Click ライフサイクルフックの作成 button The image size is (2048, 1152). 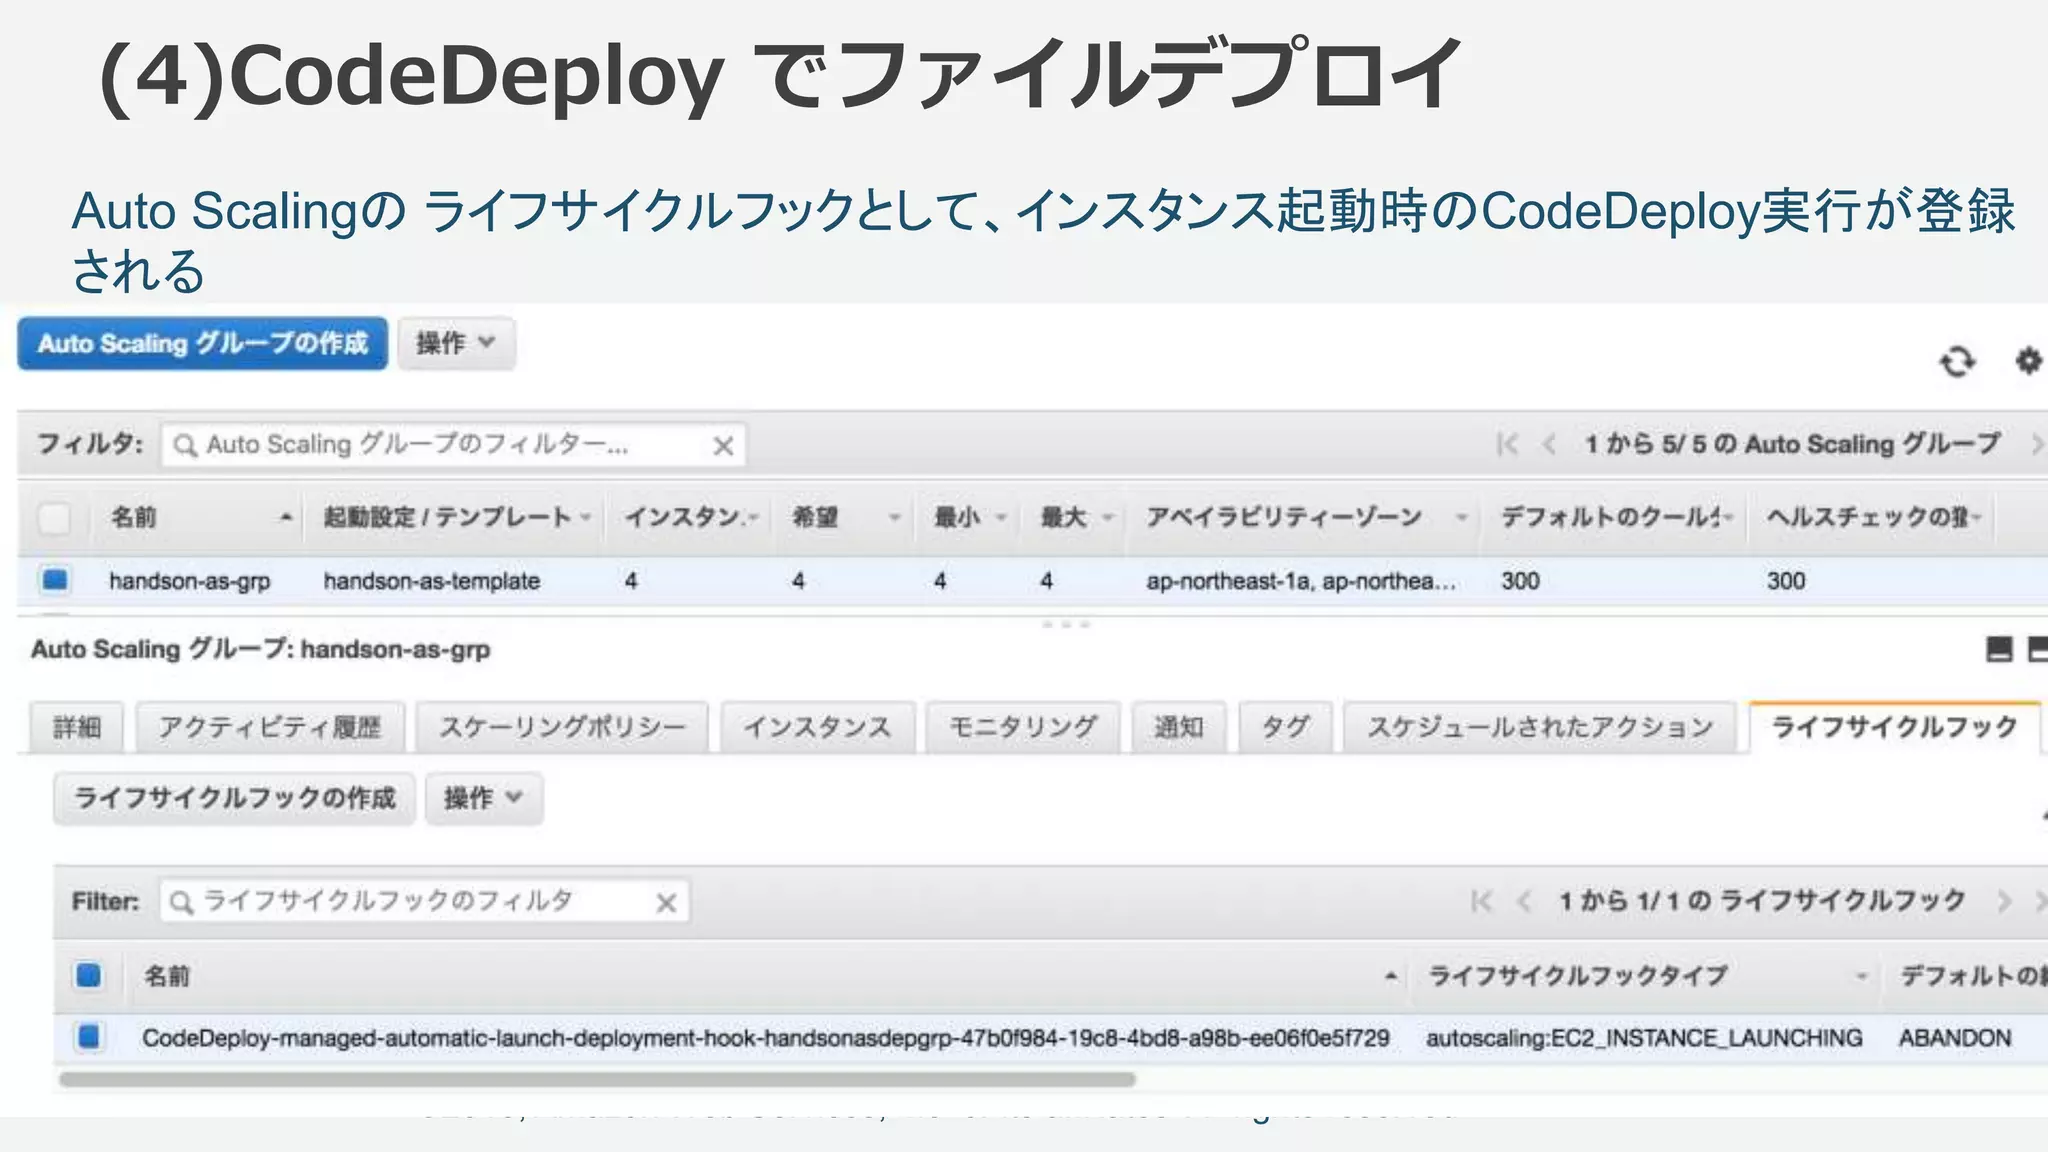click(x=234, y=798)
